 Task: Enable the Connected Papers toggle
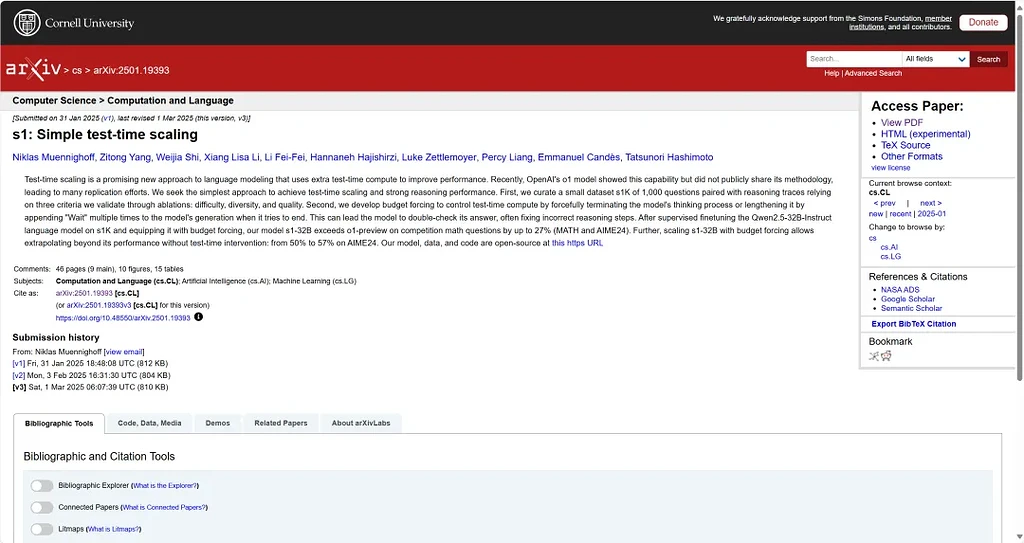point(41,508)
